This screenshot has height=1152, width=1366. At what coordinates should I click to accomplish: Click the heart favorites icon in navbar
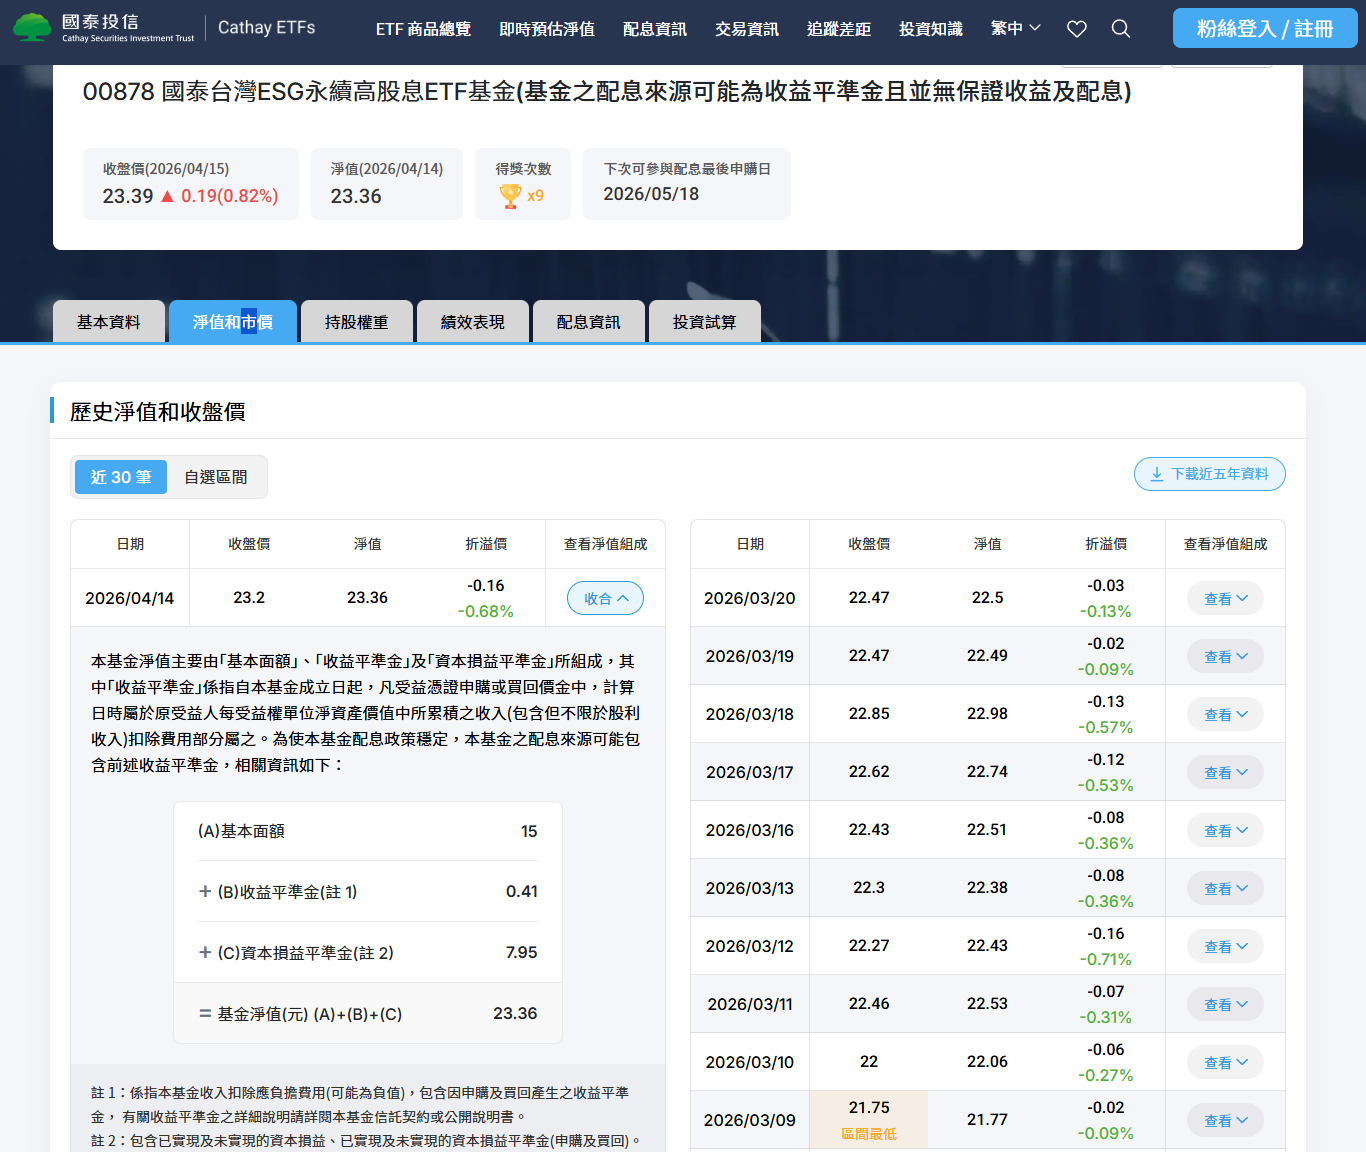1077,29
